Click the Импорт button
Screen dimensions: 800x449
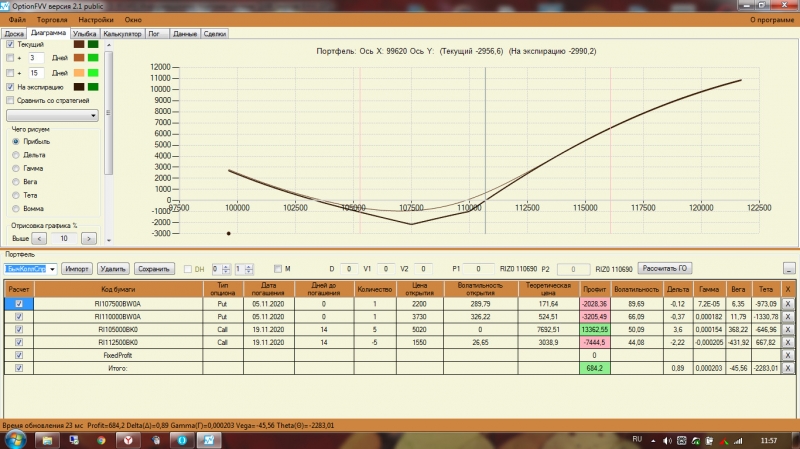pos(77,269)
